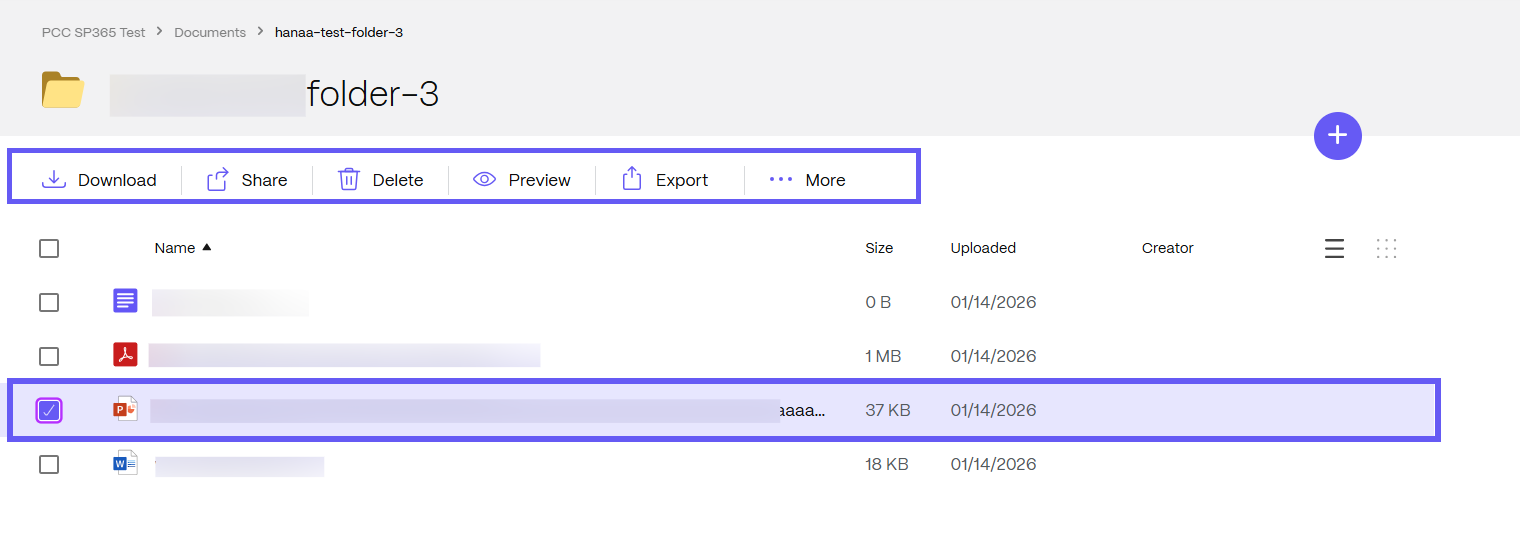This screenshot has height=560, width=1520.
Task: Check the 0 B text file checkbox
Action: (49, 303)
